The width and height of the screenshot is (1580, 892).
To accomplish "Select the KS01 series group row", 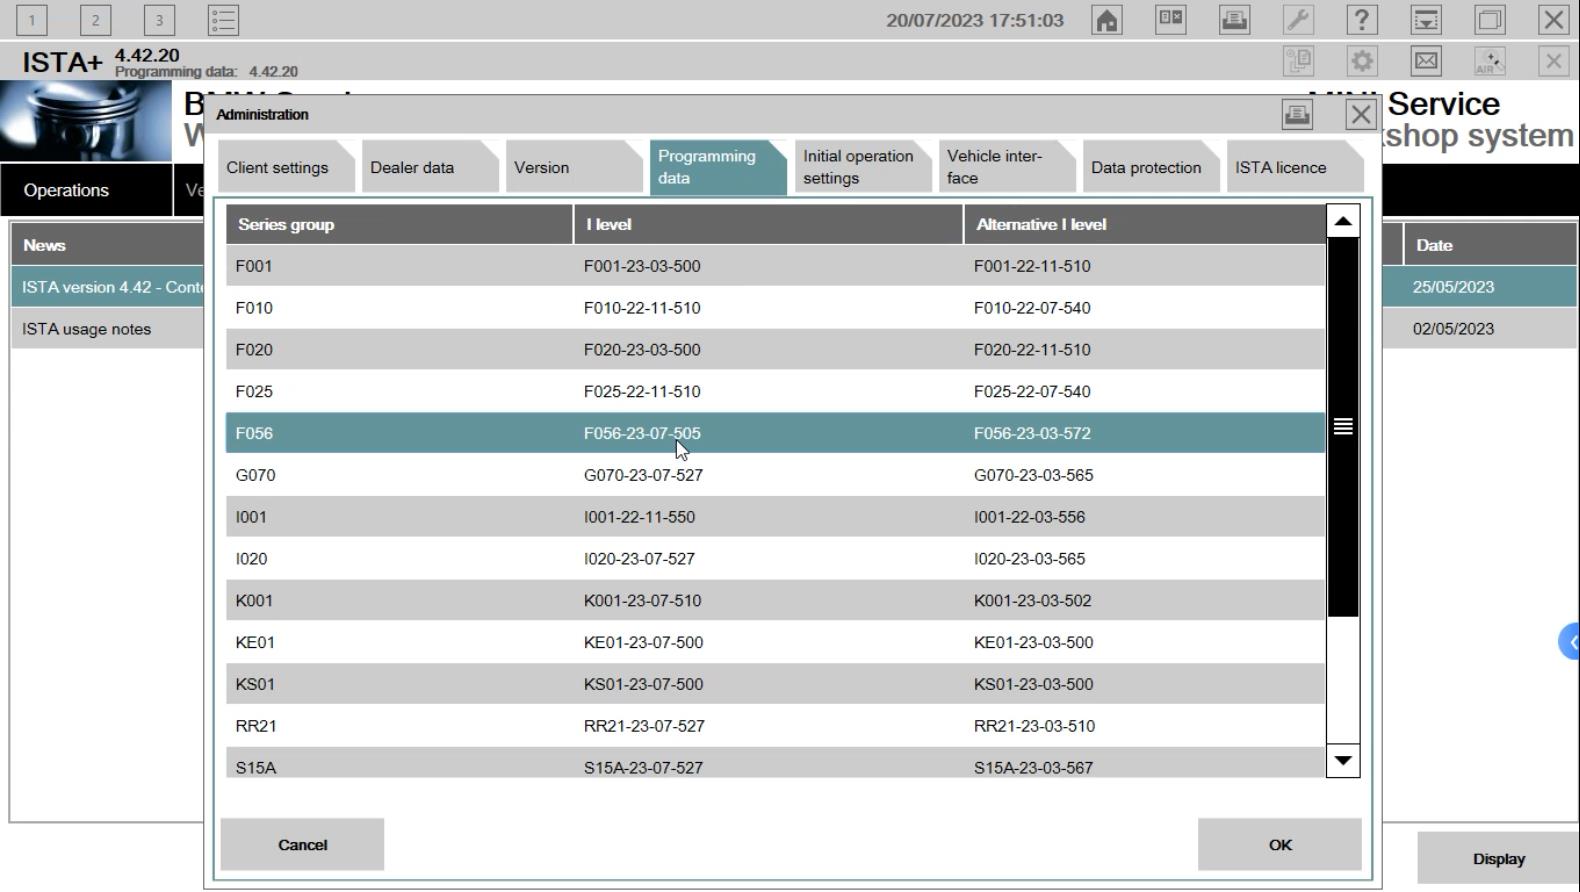I will click(x=775, y=685).
